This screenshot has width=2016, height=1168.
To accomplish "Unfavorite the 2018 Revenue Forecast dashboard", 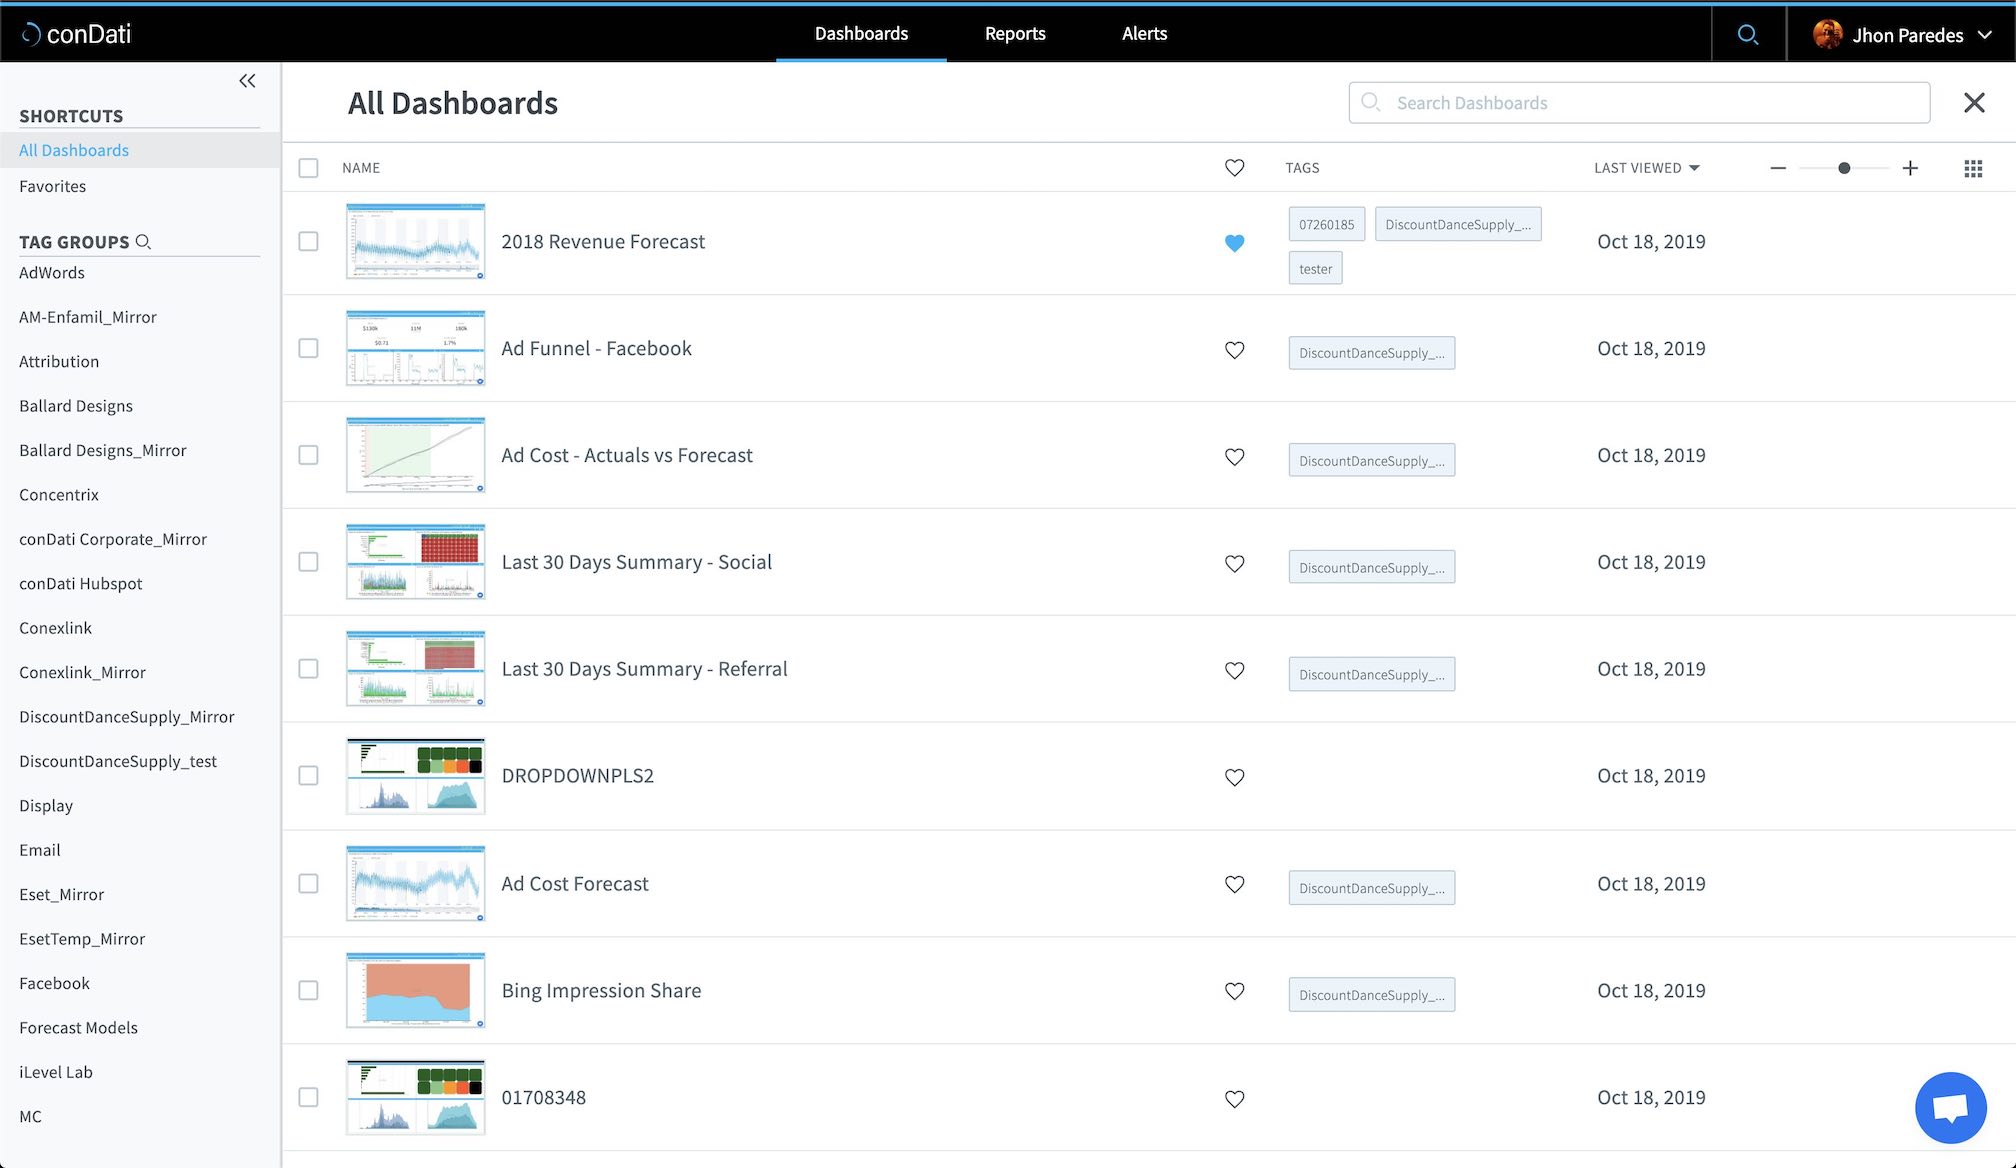I will [x=1235, y=242].
